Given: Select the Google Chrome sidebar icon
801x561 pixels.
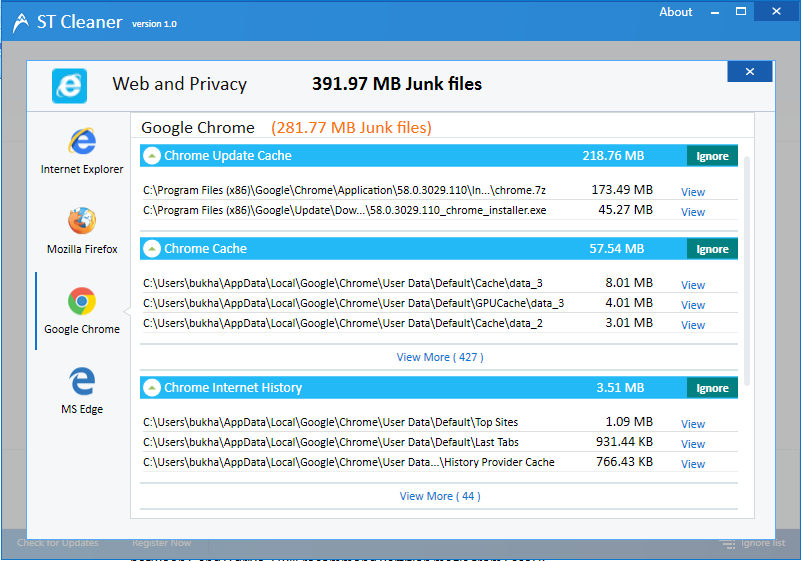Looking at the screenshot, I should (82, 301).
